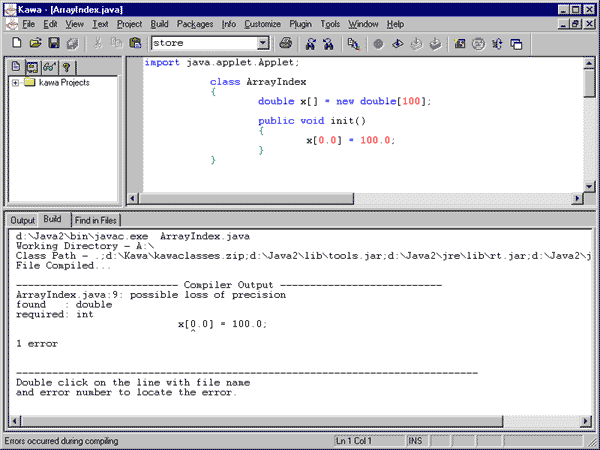
Task: Open the Help menu
Action: (395, 24)
